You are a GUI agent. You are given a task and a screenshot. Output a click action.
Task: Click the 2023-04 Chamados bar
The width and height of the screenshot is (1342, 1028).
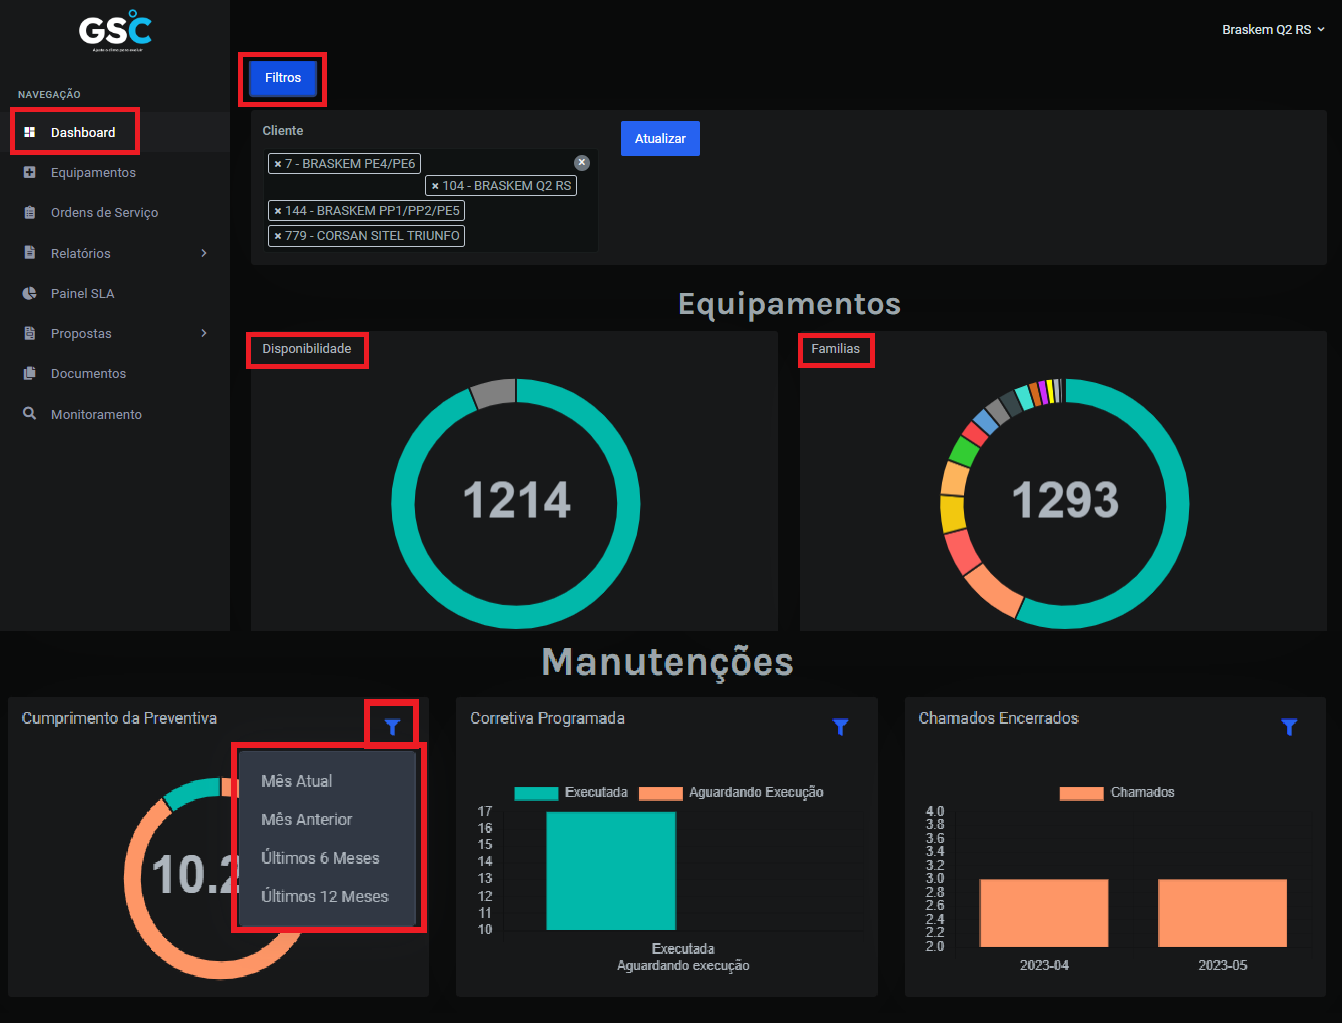tap(1044, 913)
